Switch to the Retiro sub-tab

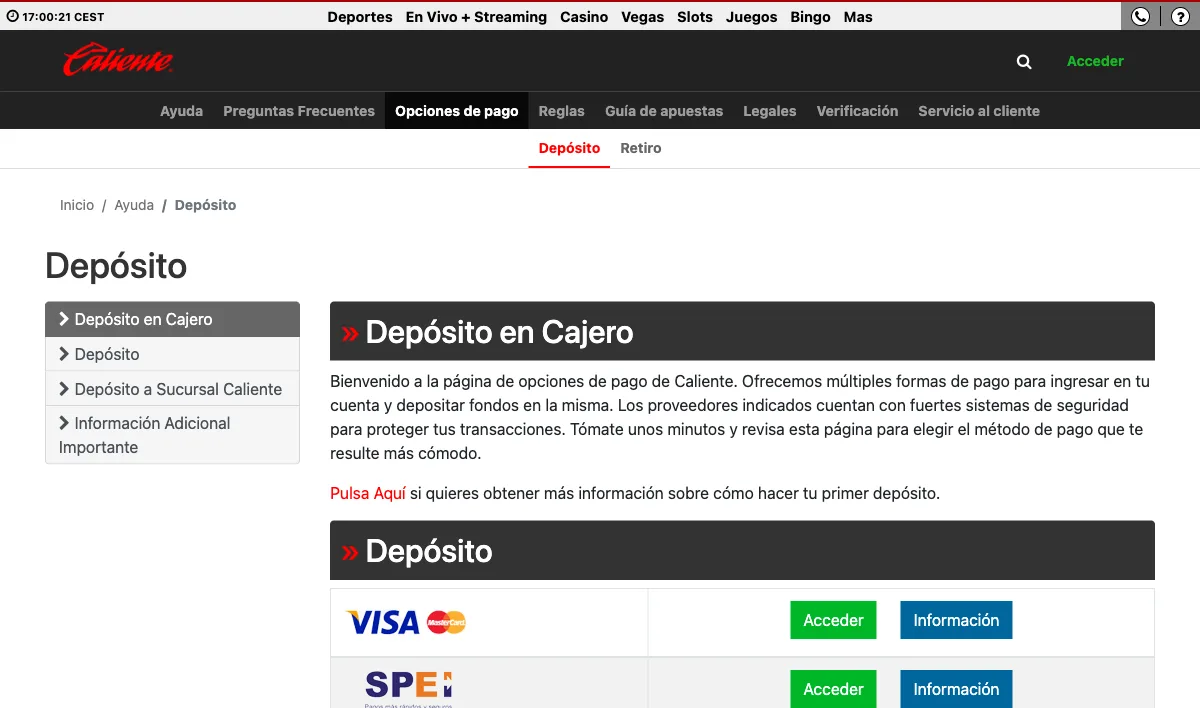[x=641, y=148]
